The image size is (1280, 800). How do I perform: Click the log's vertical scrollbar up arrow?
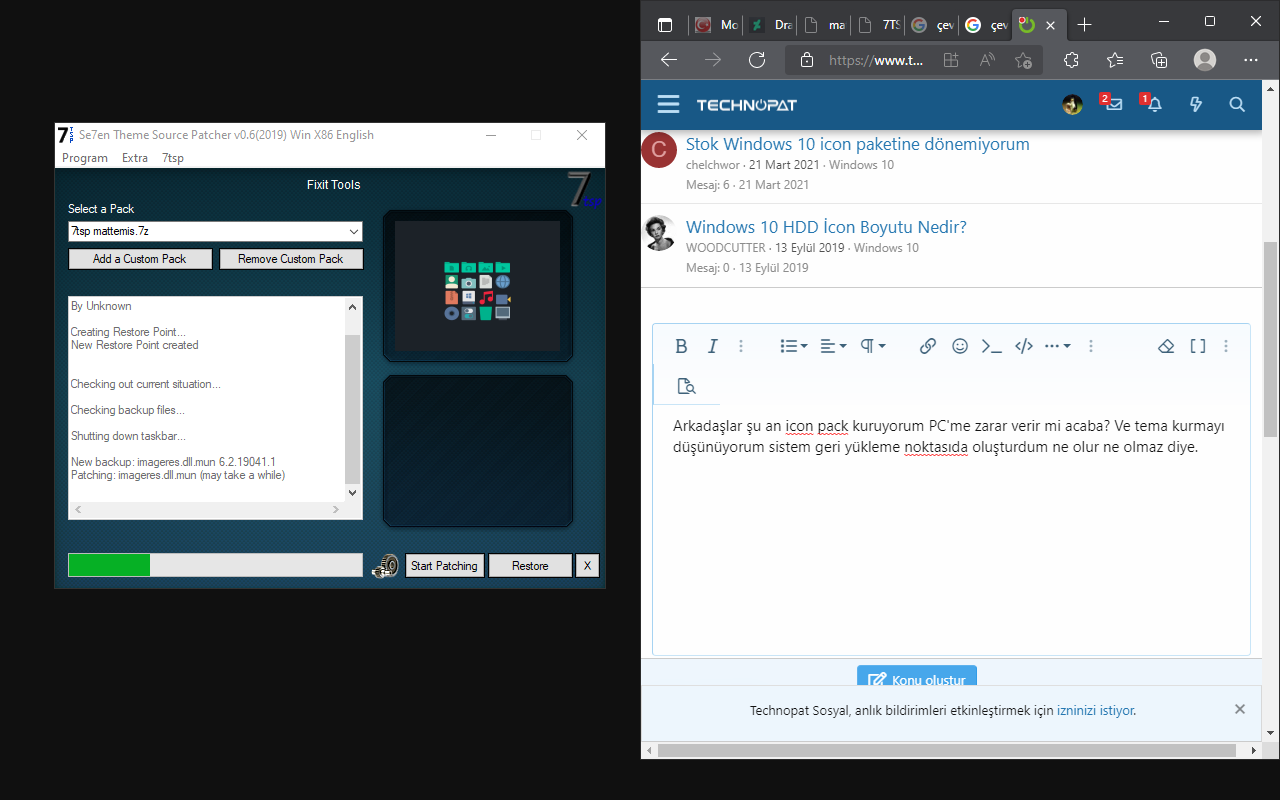point(352,307)
